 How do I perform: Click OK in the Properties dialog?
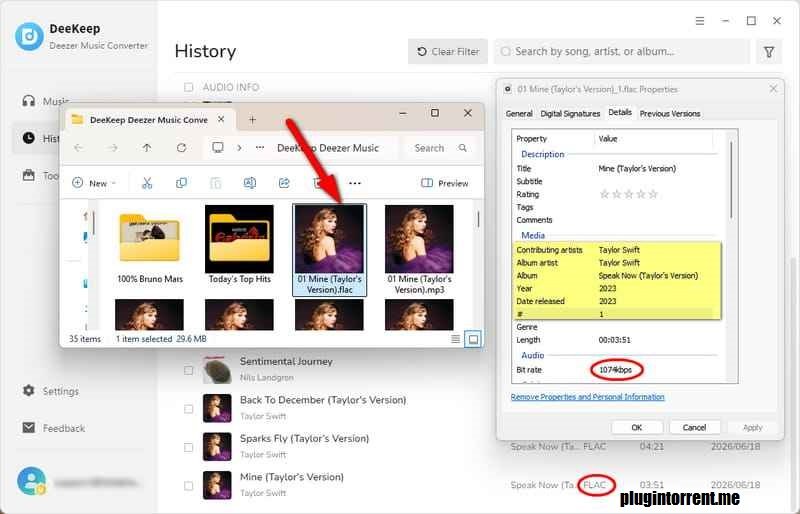637,428
